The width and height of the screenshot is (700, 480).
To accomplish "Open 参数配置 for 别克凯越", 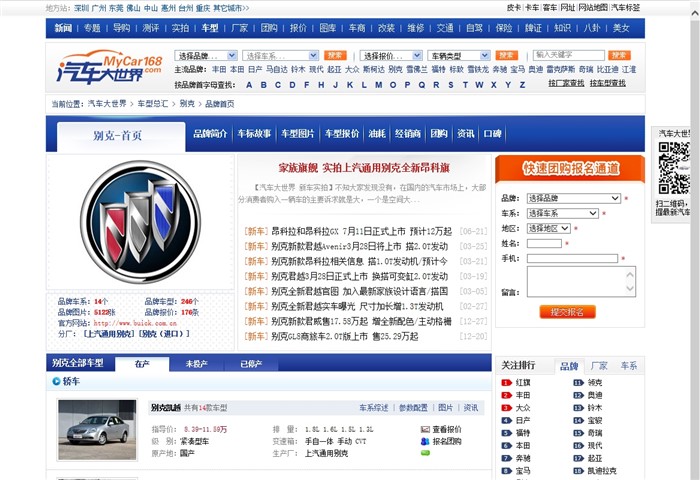I will [413, 408].
